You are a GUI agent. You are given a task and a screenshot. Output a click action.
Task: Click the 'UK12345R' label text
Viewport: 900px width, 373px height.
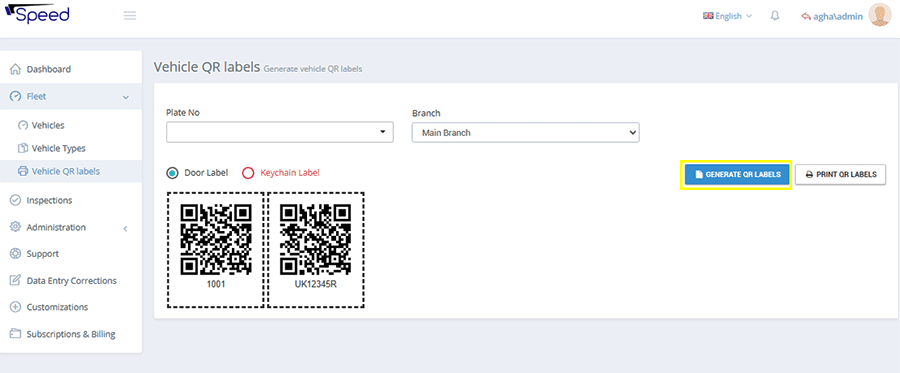(x=316, y=284)
